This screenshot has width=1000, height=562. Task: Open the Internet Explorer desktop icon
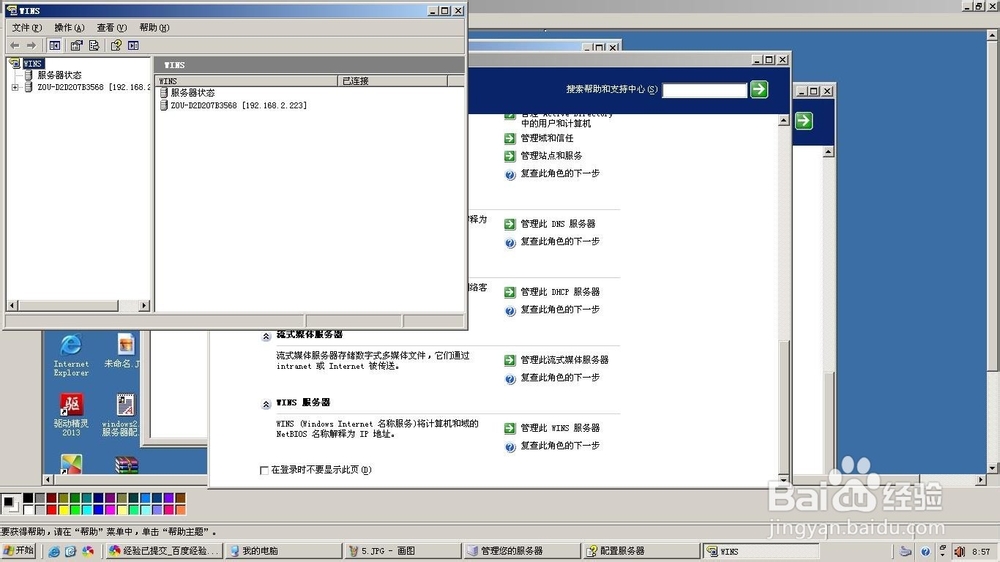coord(71,355)
